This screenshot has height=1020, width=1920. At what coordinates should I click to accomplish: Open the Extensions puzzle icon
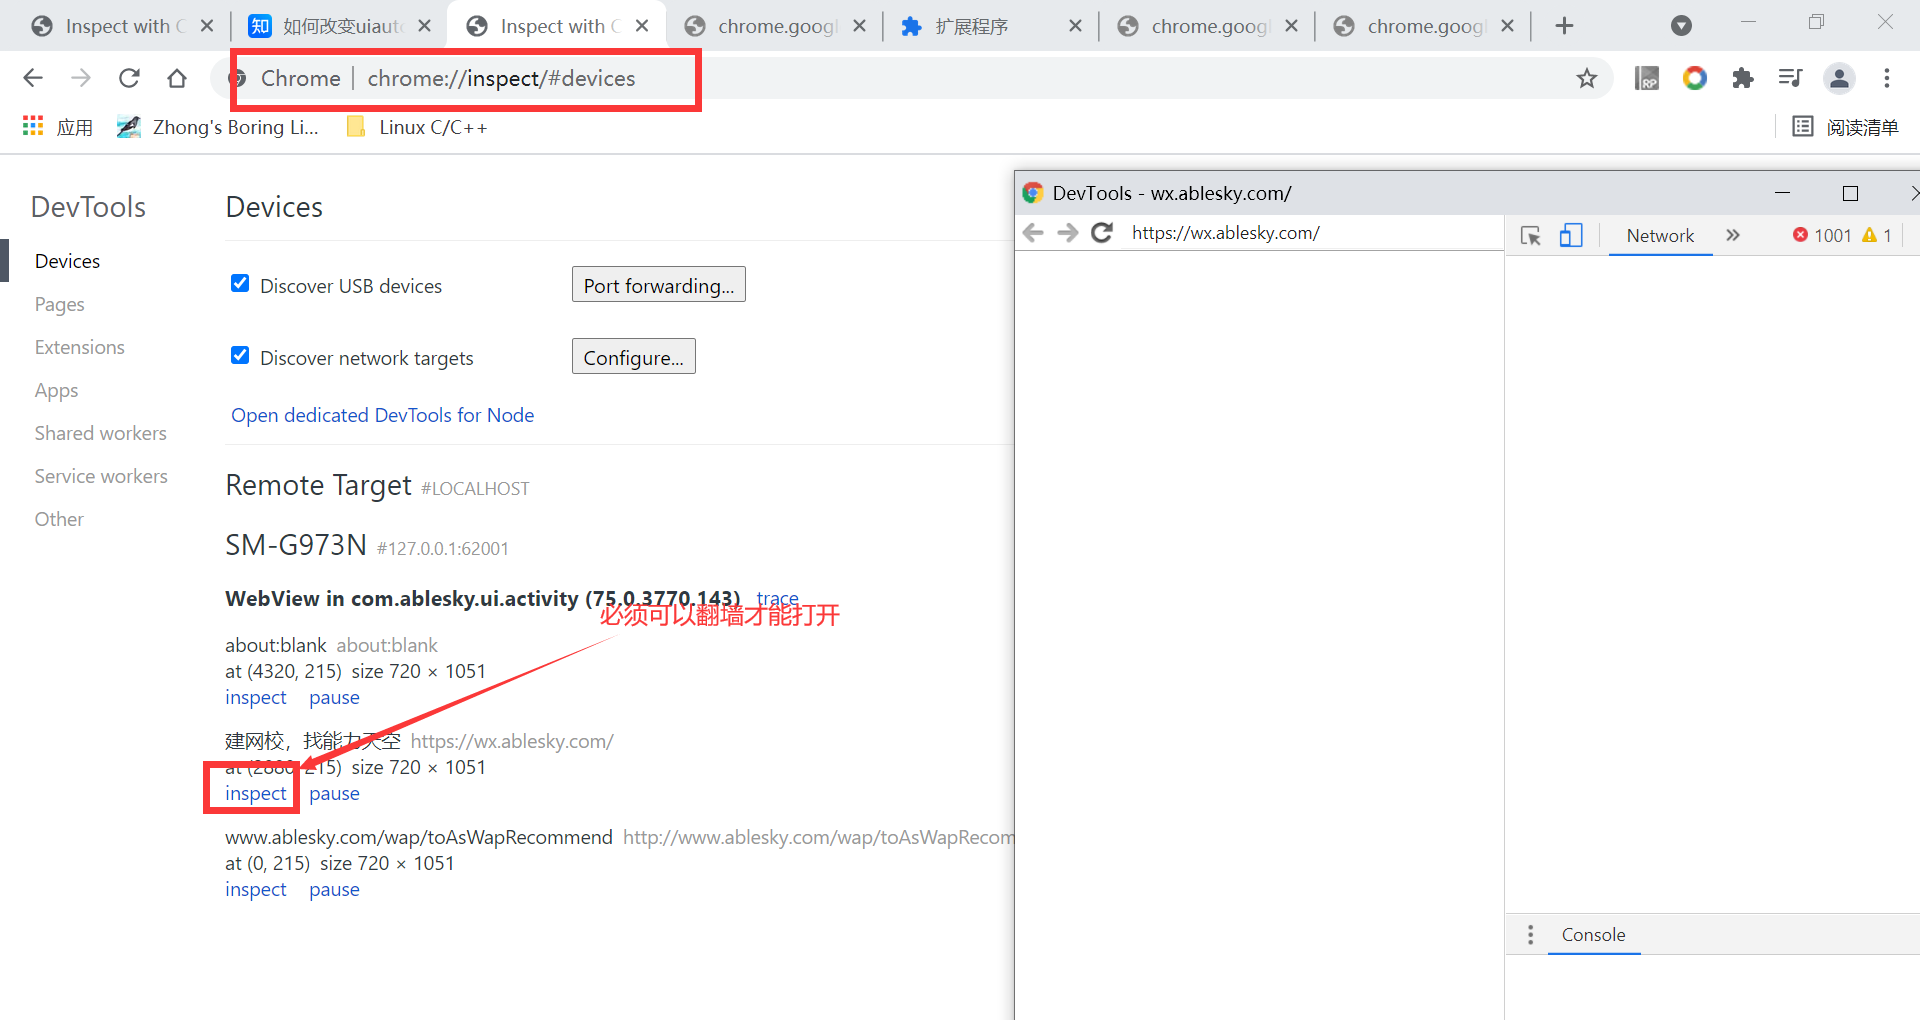click(x=1743, y=78)
